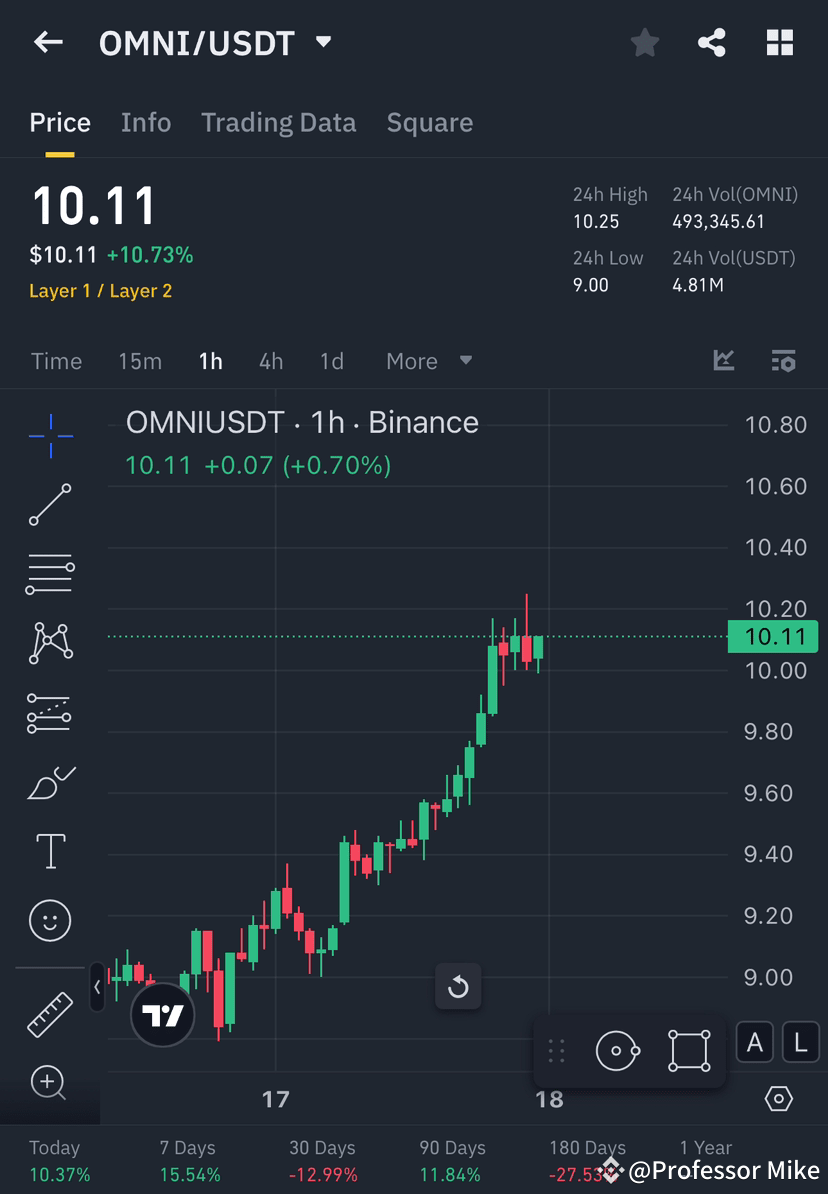This screenshot has height=1194, width=828.
Task: Click the 1 Year performance label
Action: [705, 1148]
